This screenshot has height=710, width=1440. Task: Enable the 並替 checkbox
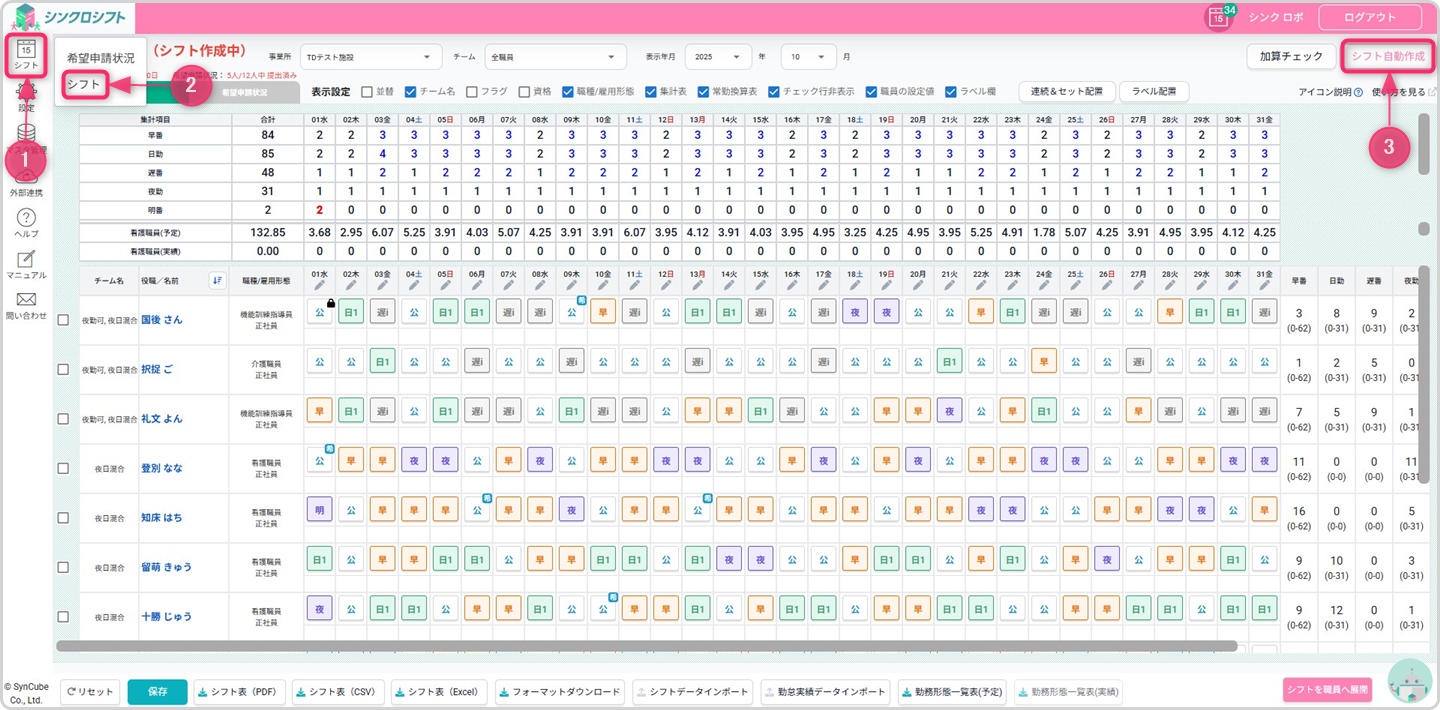(367, 91)
